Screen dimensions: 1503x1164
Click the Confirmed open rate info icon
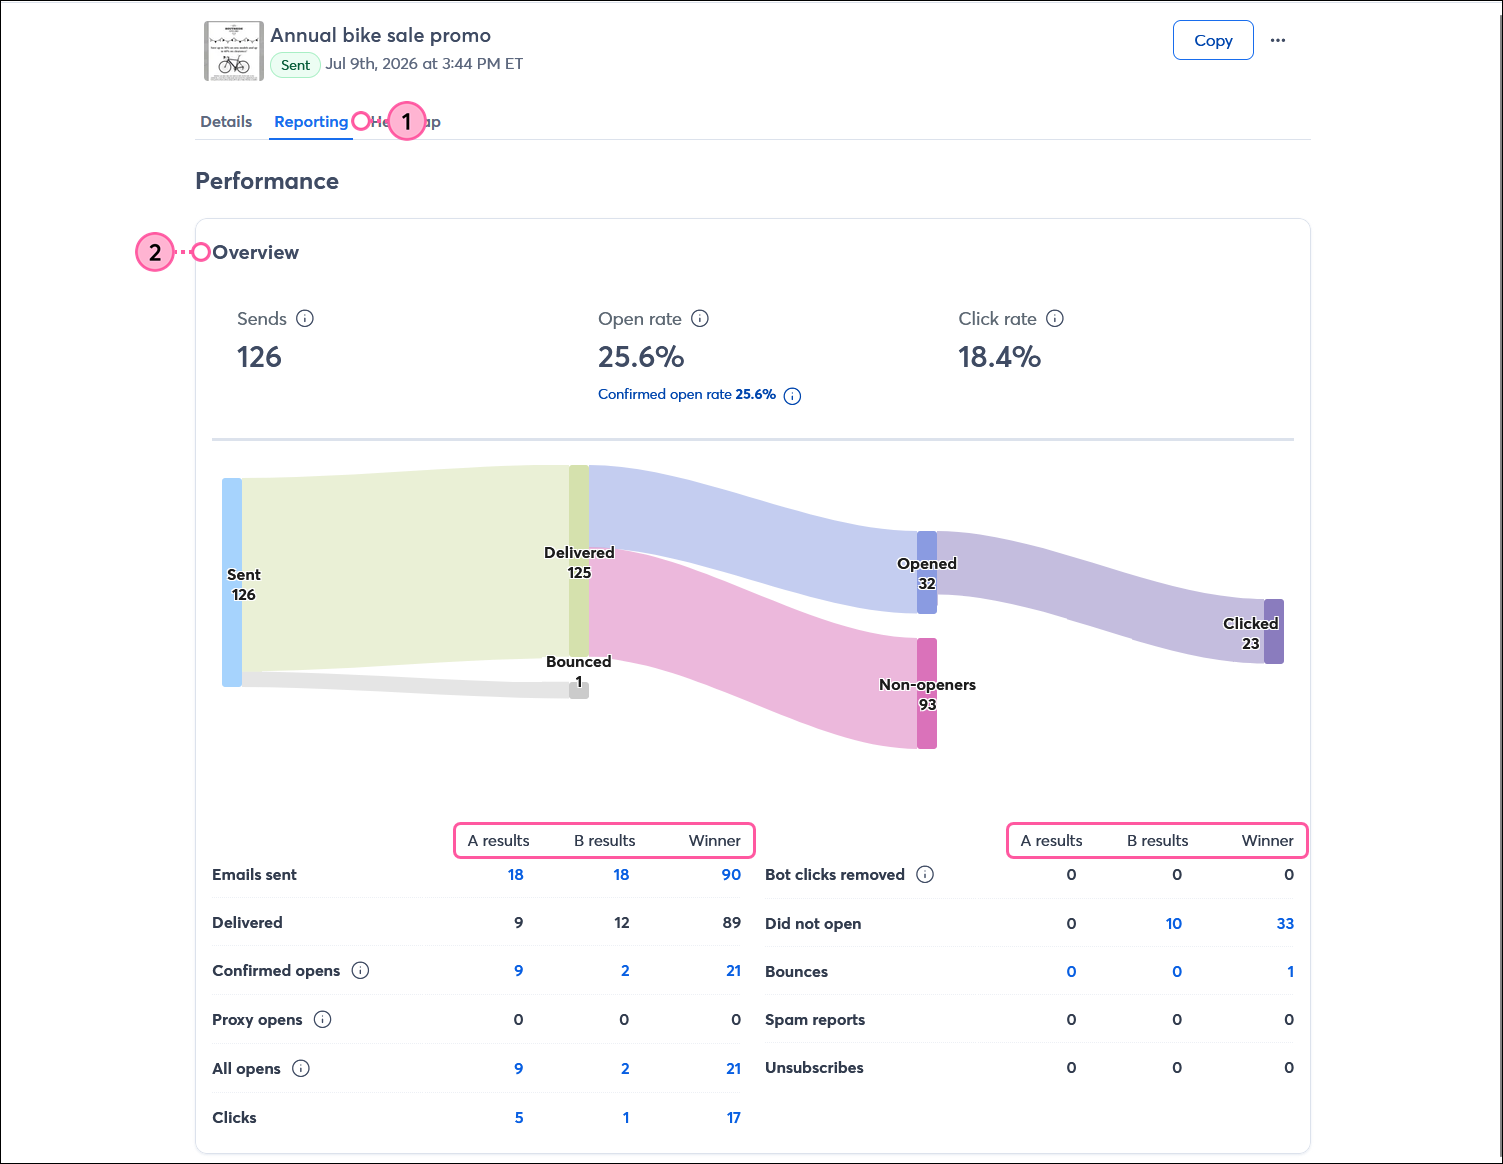[792, 396]
